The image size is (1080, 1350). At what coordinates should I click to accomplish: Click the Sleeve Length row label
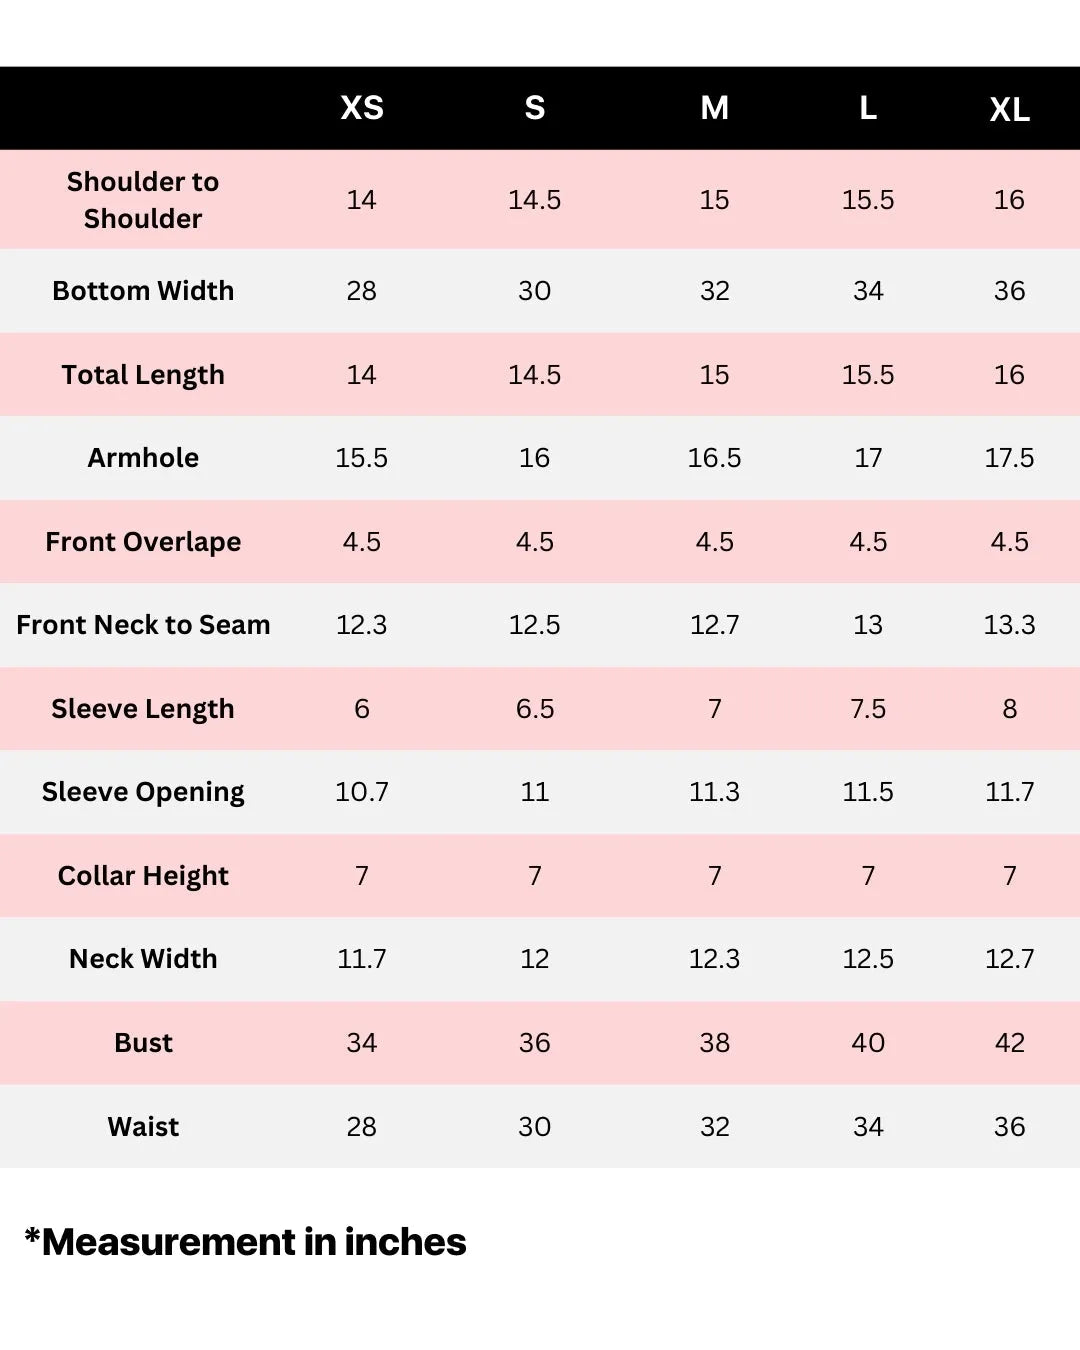143,709
